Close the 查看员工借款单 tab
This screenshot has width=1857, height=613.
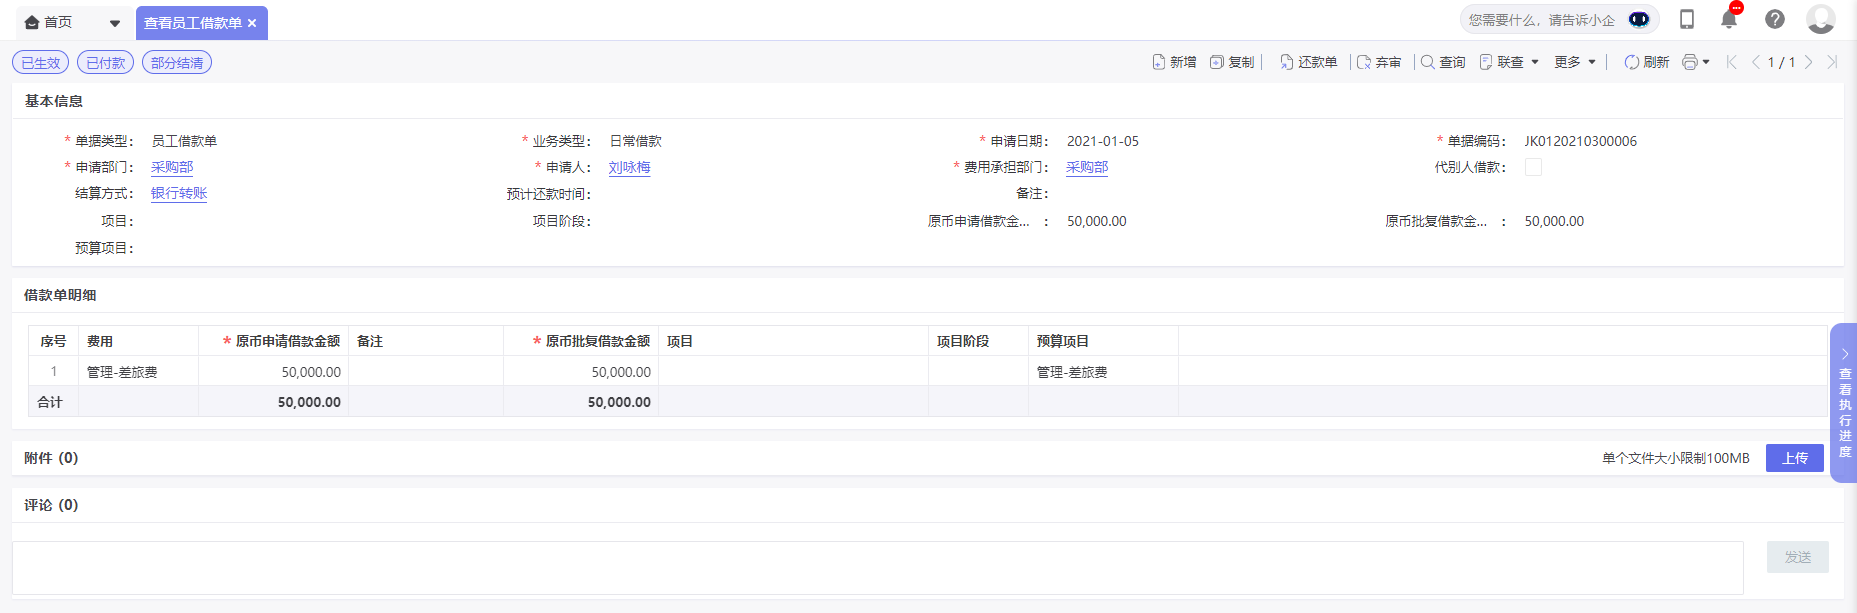(x=252, y=23)
